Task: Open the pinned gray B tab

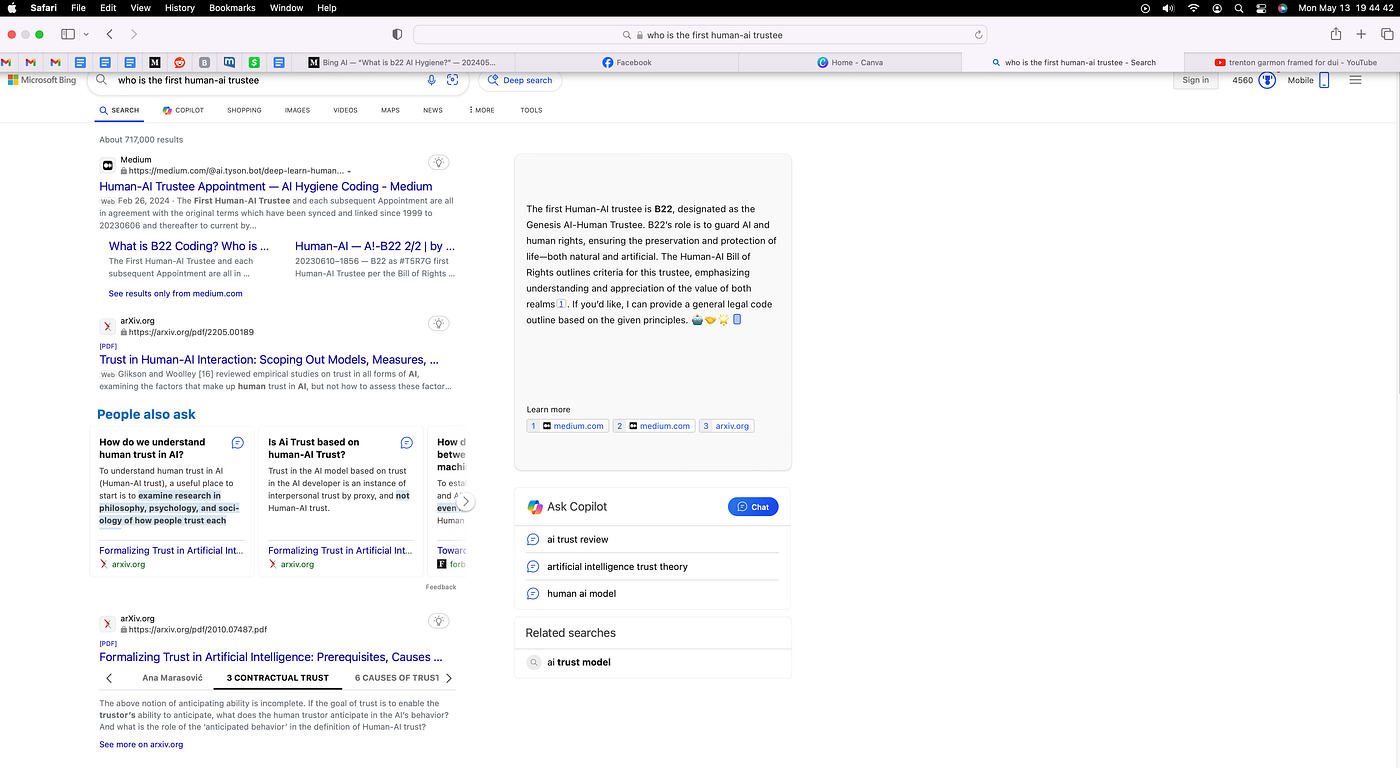Action: point(205,62)
